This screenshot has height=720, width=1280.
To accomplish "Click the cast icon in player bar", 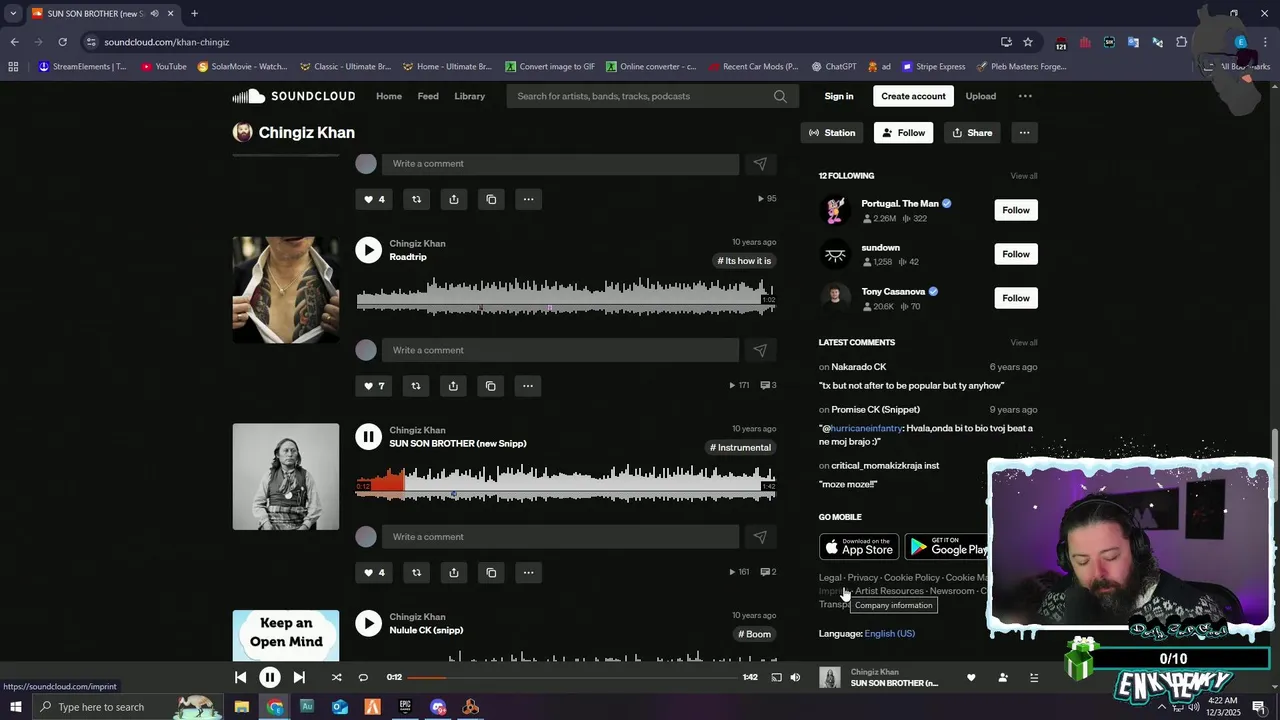I will click(x=776, y=677).
